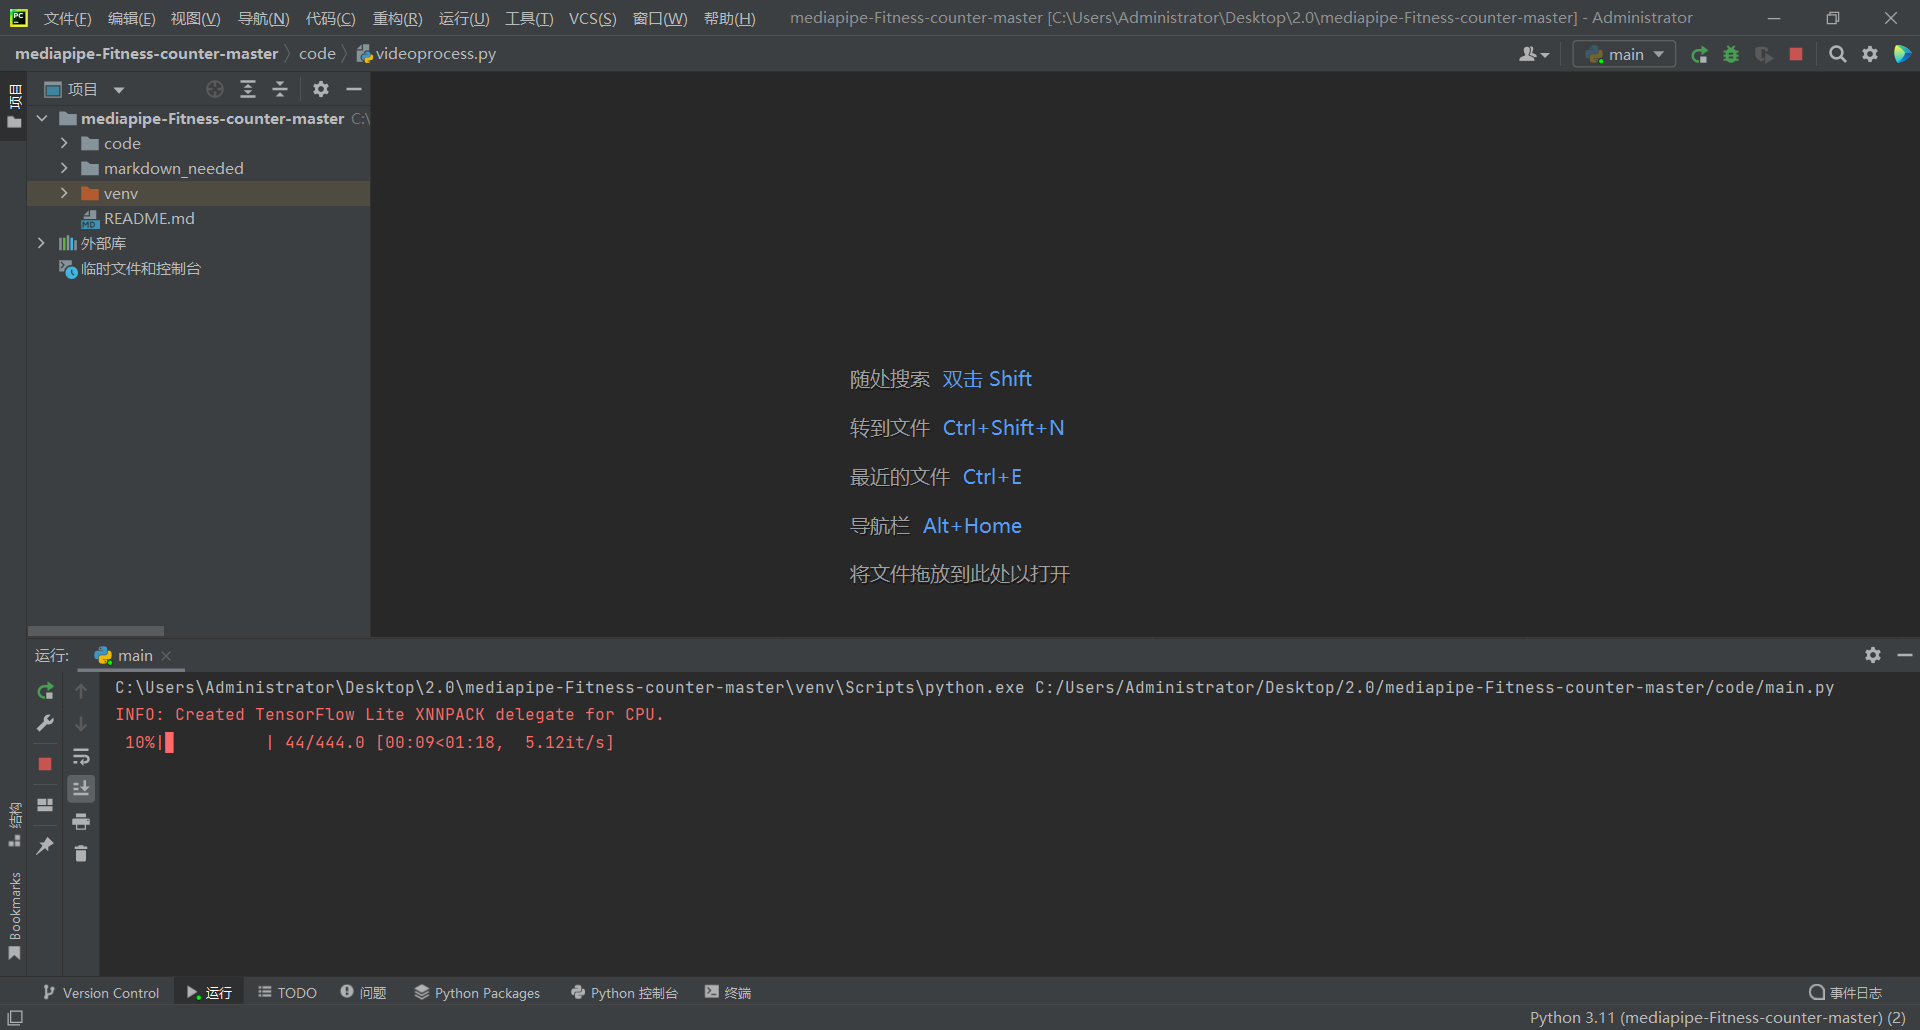Collapse all items in project tree

click(x=280, y=89)
